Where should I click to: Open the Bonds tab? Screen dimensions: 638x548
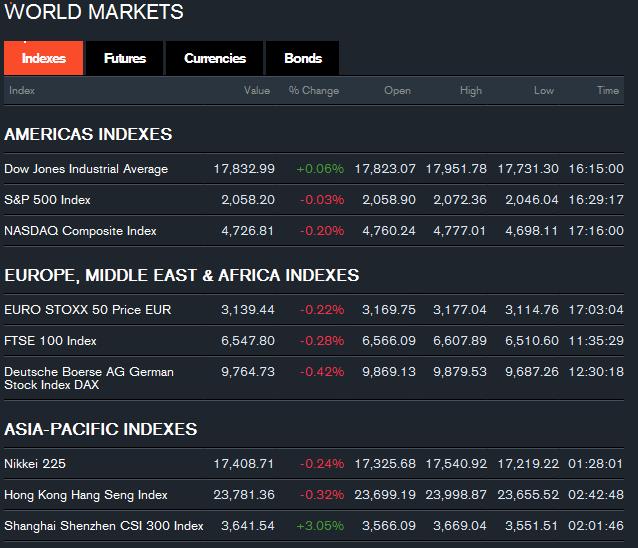[303, 58]
